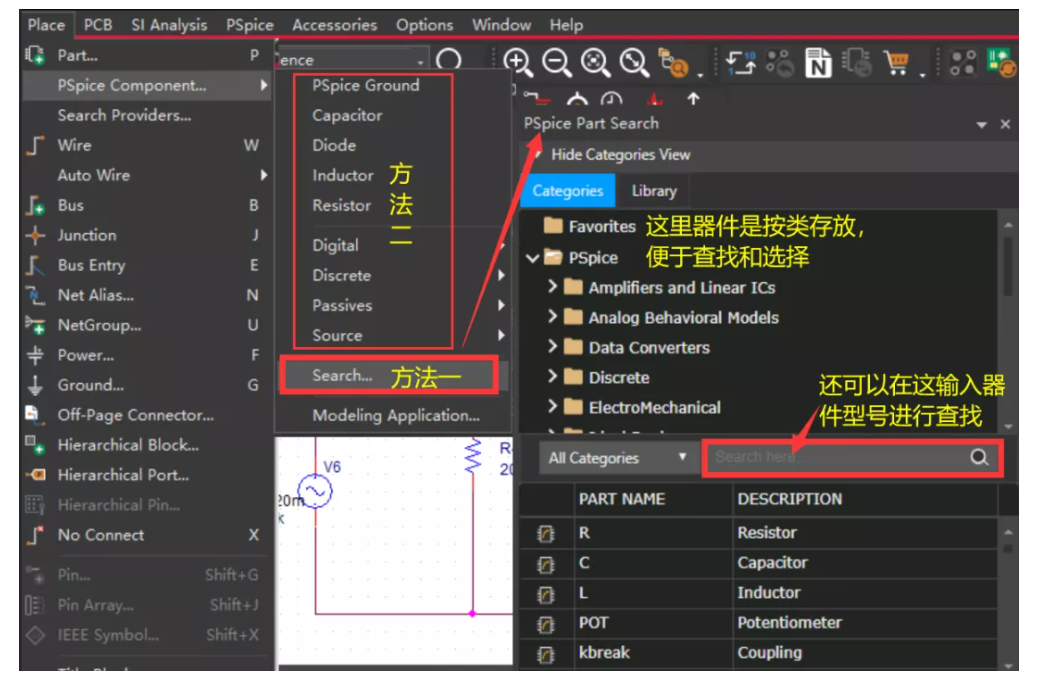This screenshot has height=693, width=1049.
Task: Choose Power from the Place menu
Action: point(145,355)
